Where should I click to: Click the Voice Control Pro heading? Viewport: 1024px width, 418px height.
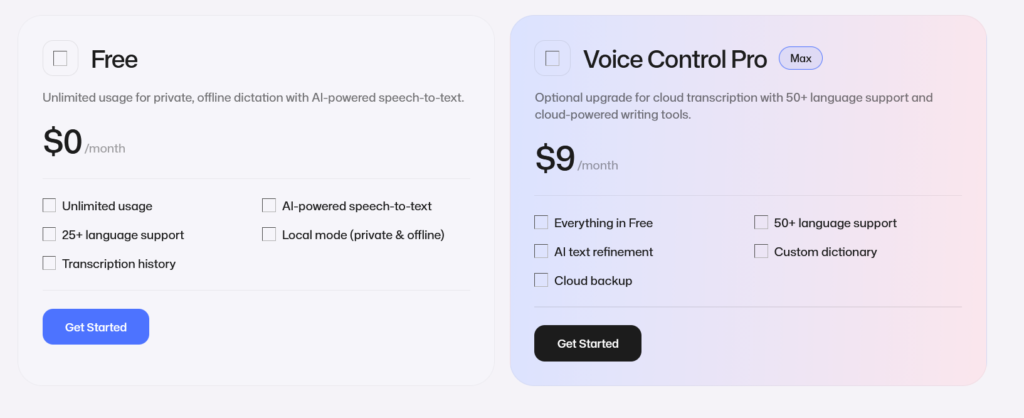point(675,59)
